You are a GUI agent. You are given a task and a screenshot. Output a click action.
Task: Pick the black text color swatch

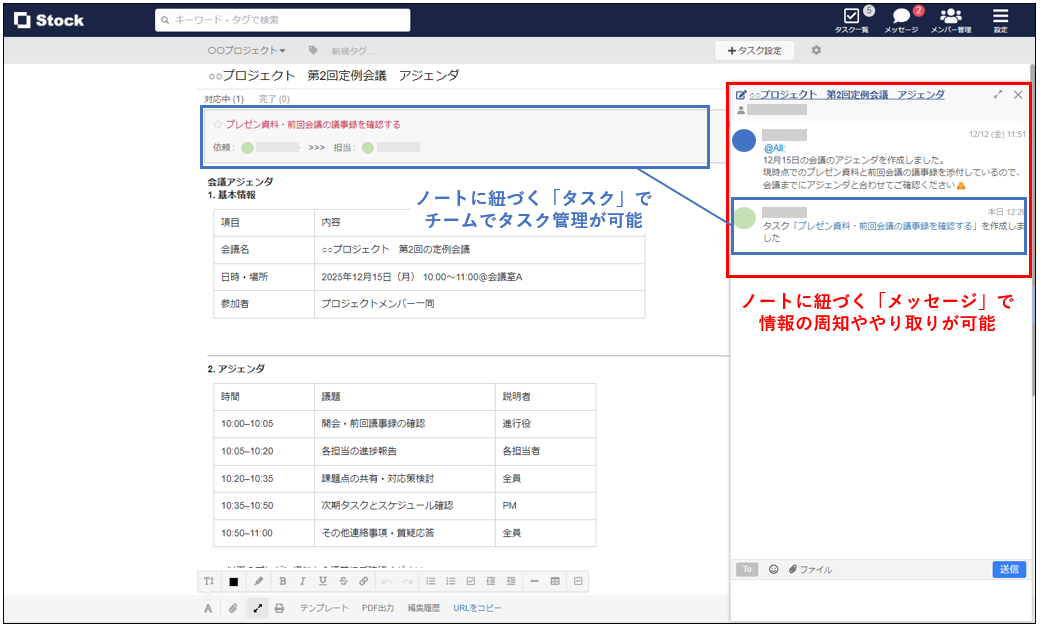point(232,581)
